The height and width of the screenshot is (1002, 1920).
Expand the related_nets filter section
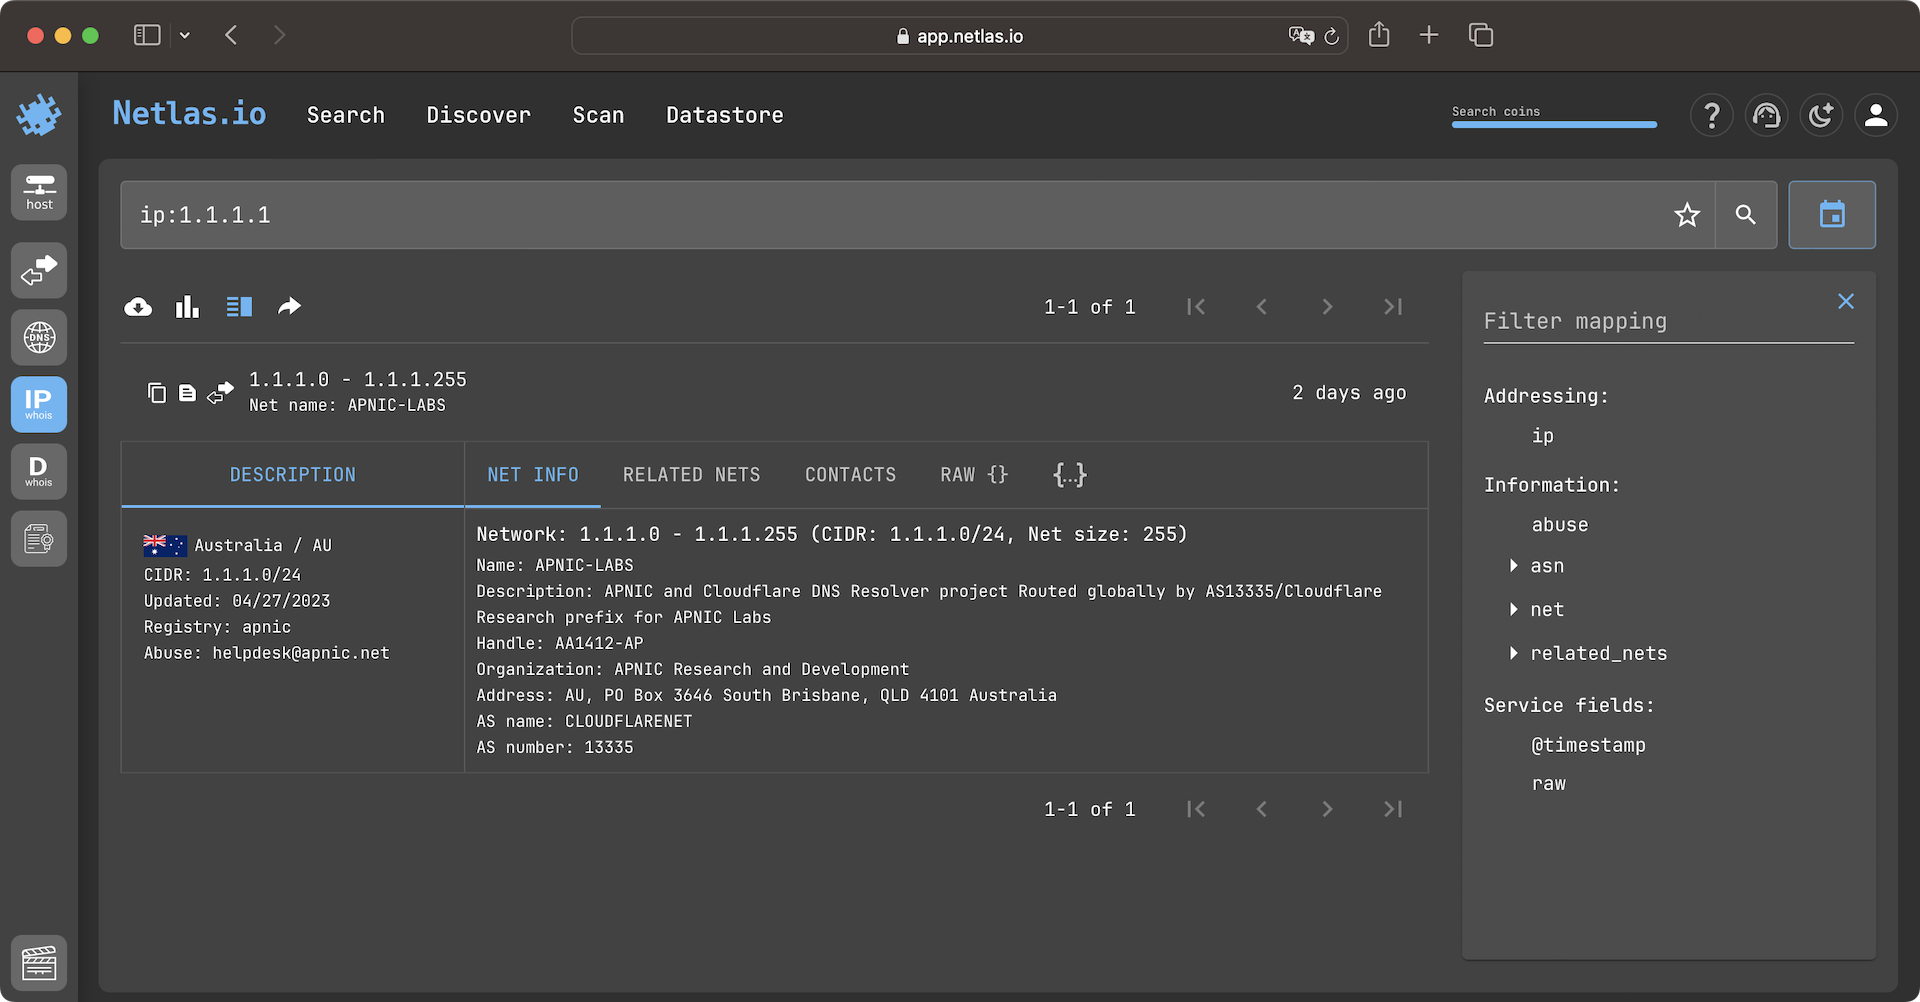point(1514,653)
